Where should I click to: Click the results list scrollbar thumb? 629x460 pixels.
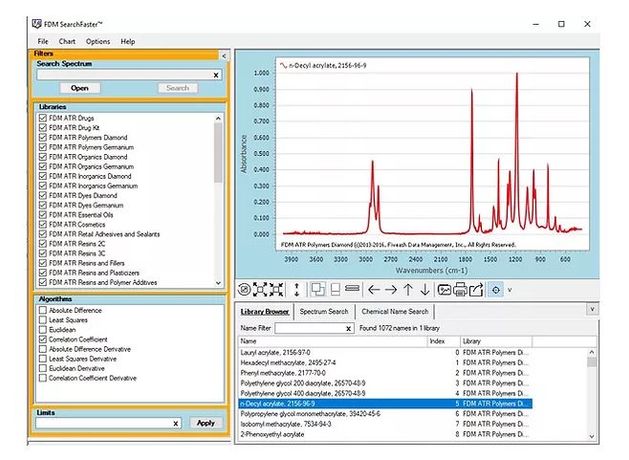[592, 362]
